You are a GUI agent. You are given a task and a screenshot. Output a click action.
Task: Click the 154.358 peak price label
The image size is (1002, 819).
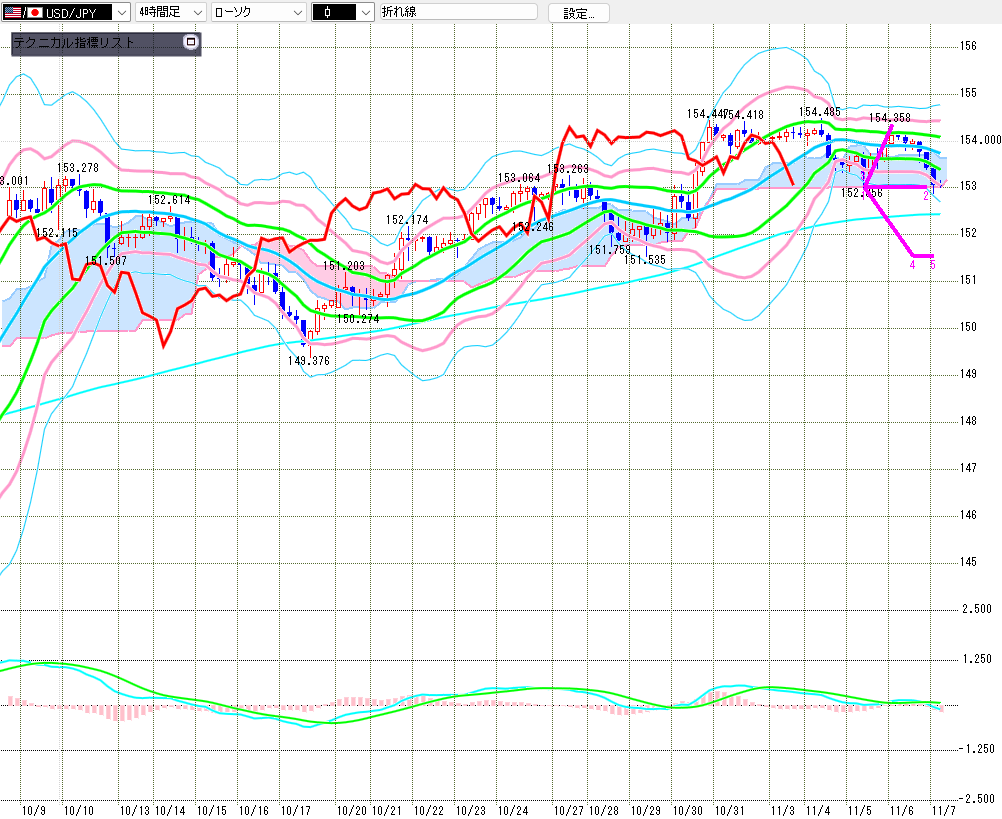[888, 118]
